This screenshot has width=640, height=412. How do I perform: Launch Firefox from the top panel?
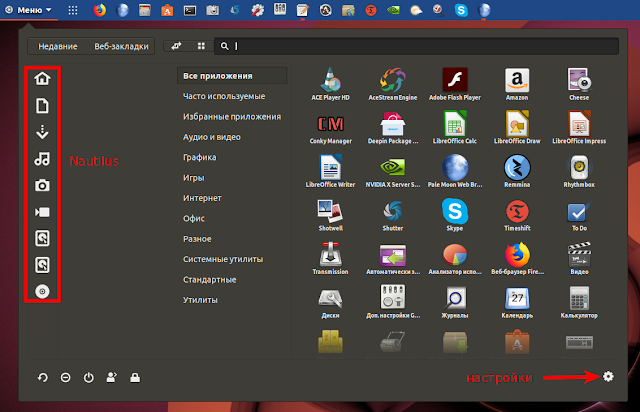coord(99,10)
